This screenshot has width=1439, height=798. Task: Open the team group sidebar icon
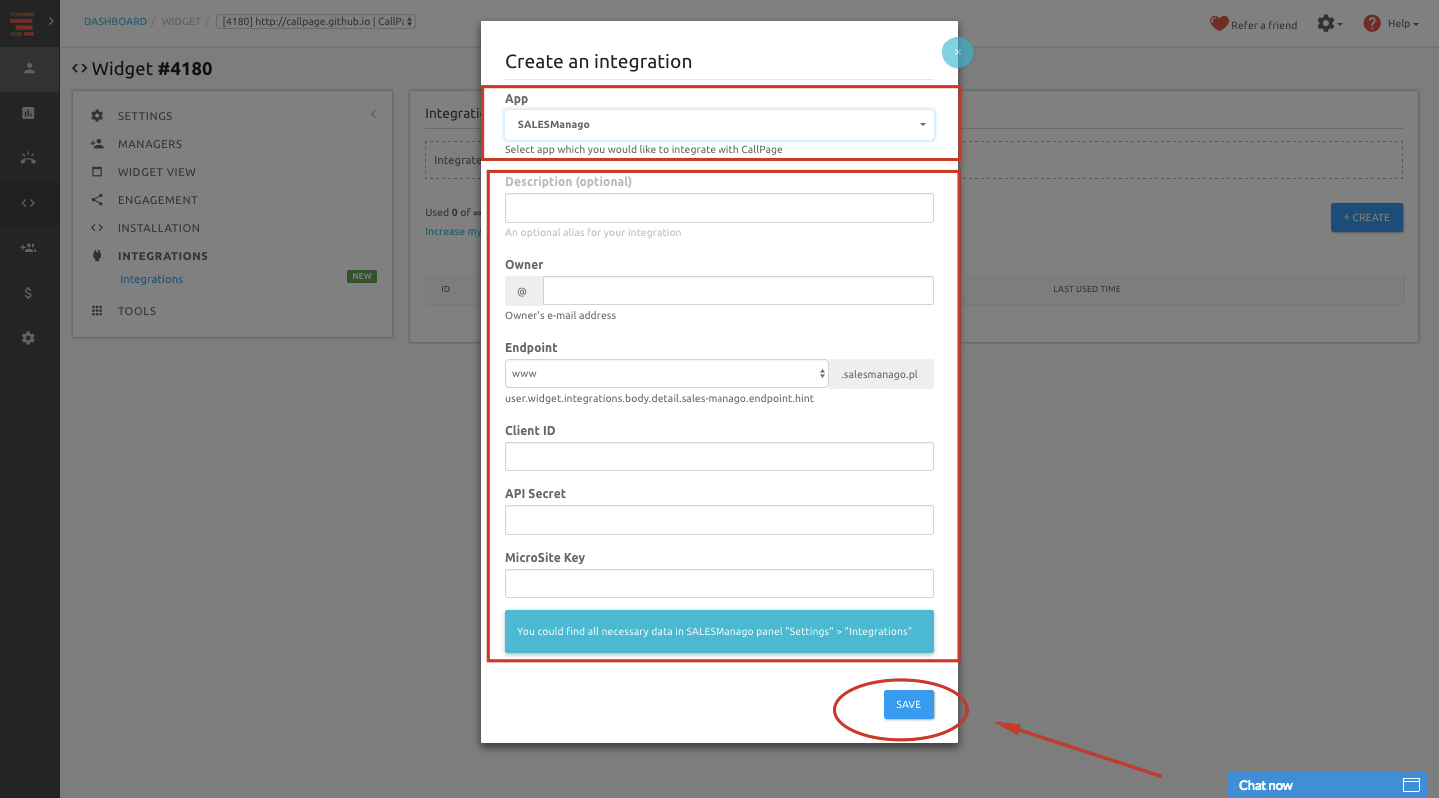point(29,248)
